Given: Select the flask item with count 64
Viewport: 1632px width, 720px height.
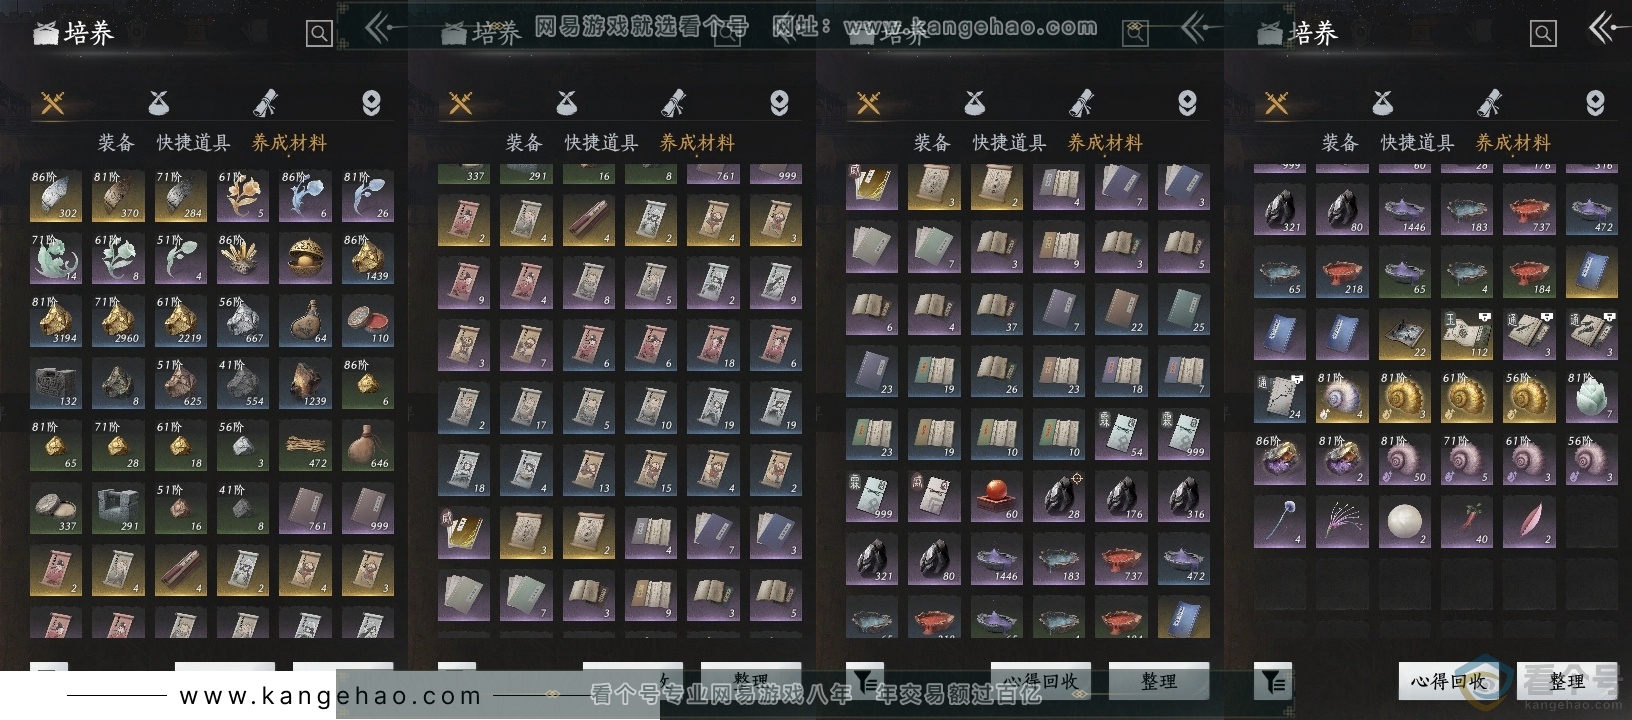Looking at the screenshot, I should pos(305,321).
